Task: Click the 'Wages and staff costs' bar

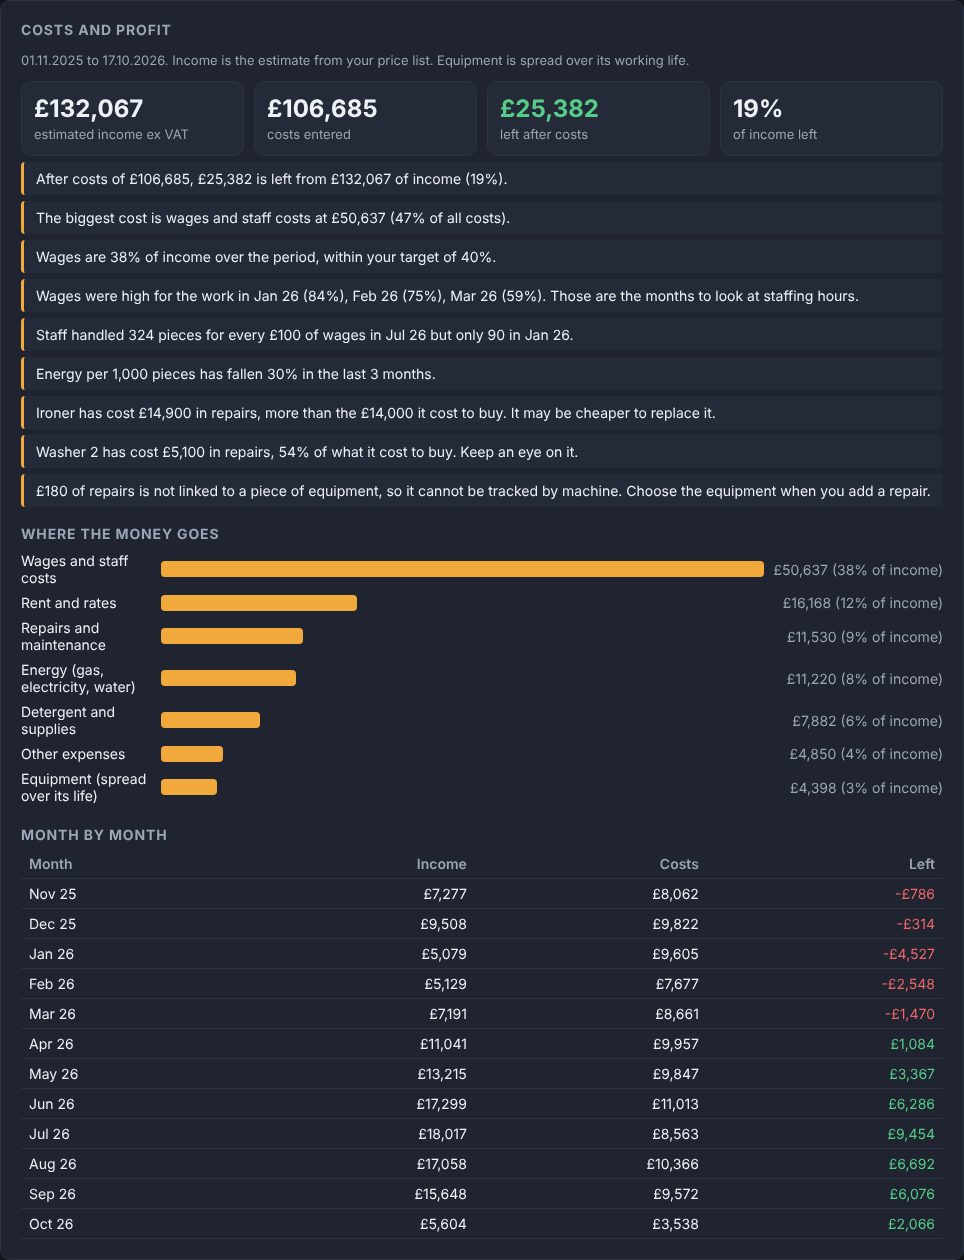Action: 462,569
